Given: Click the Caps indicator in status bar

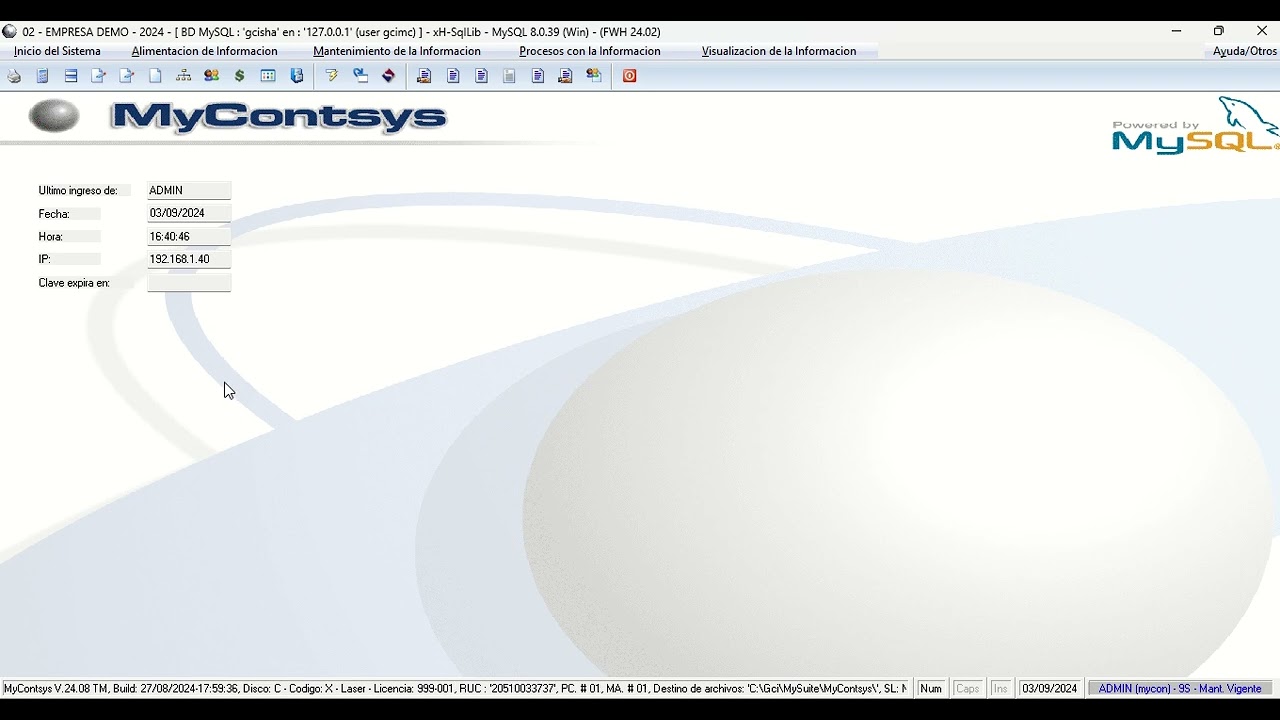Looking at the screenshot, I should 967,688.
